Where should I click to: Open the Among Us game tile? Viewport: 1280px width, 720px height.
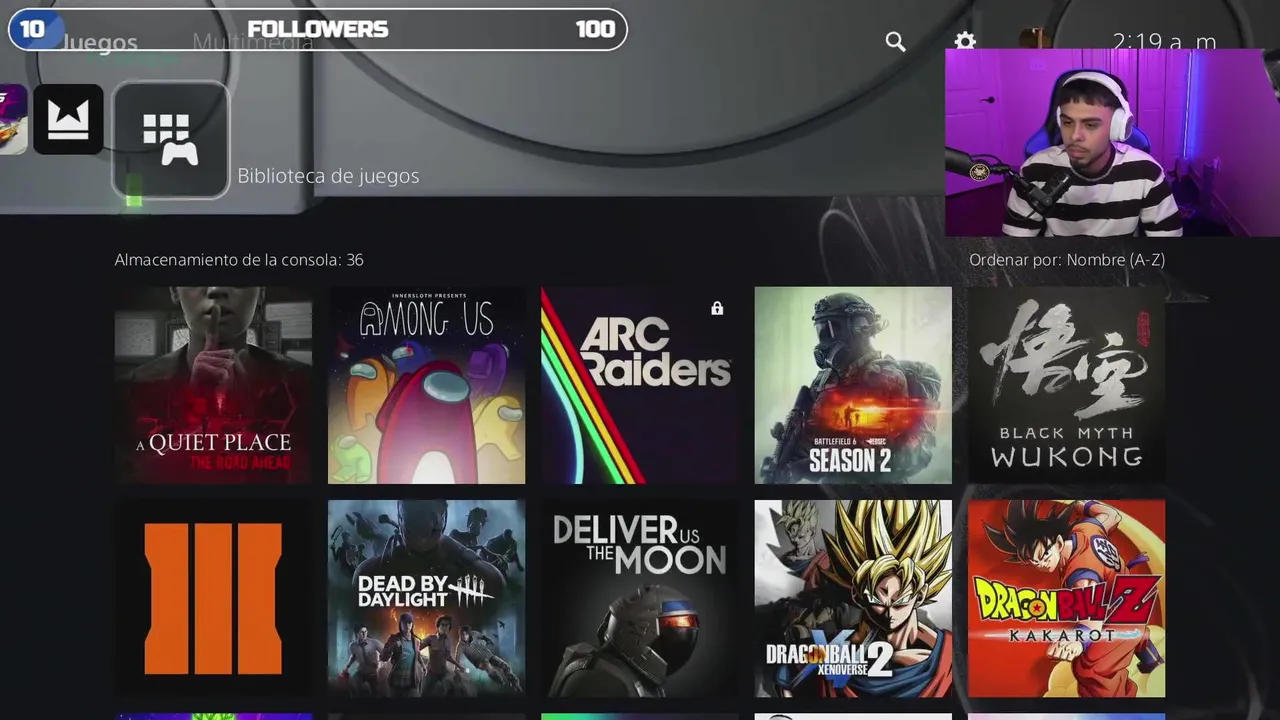(426, 385)
